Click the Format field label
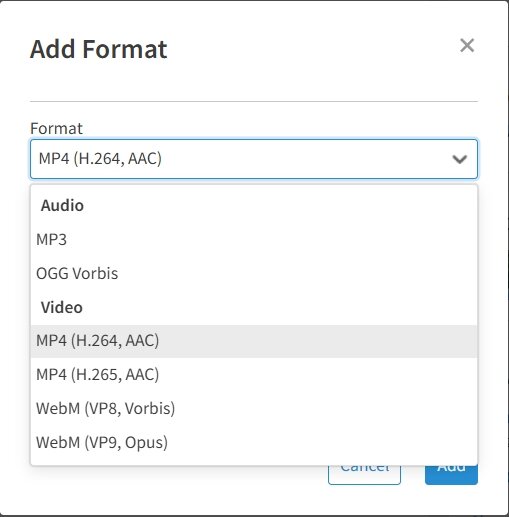 (x=56, y=128)
